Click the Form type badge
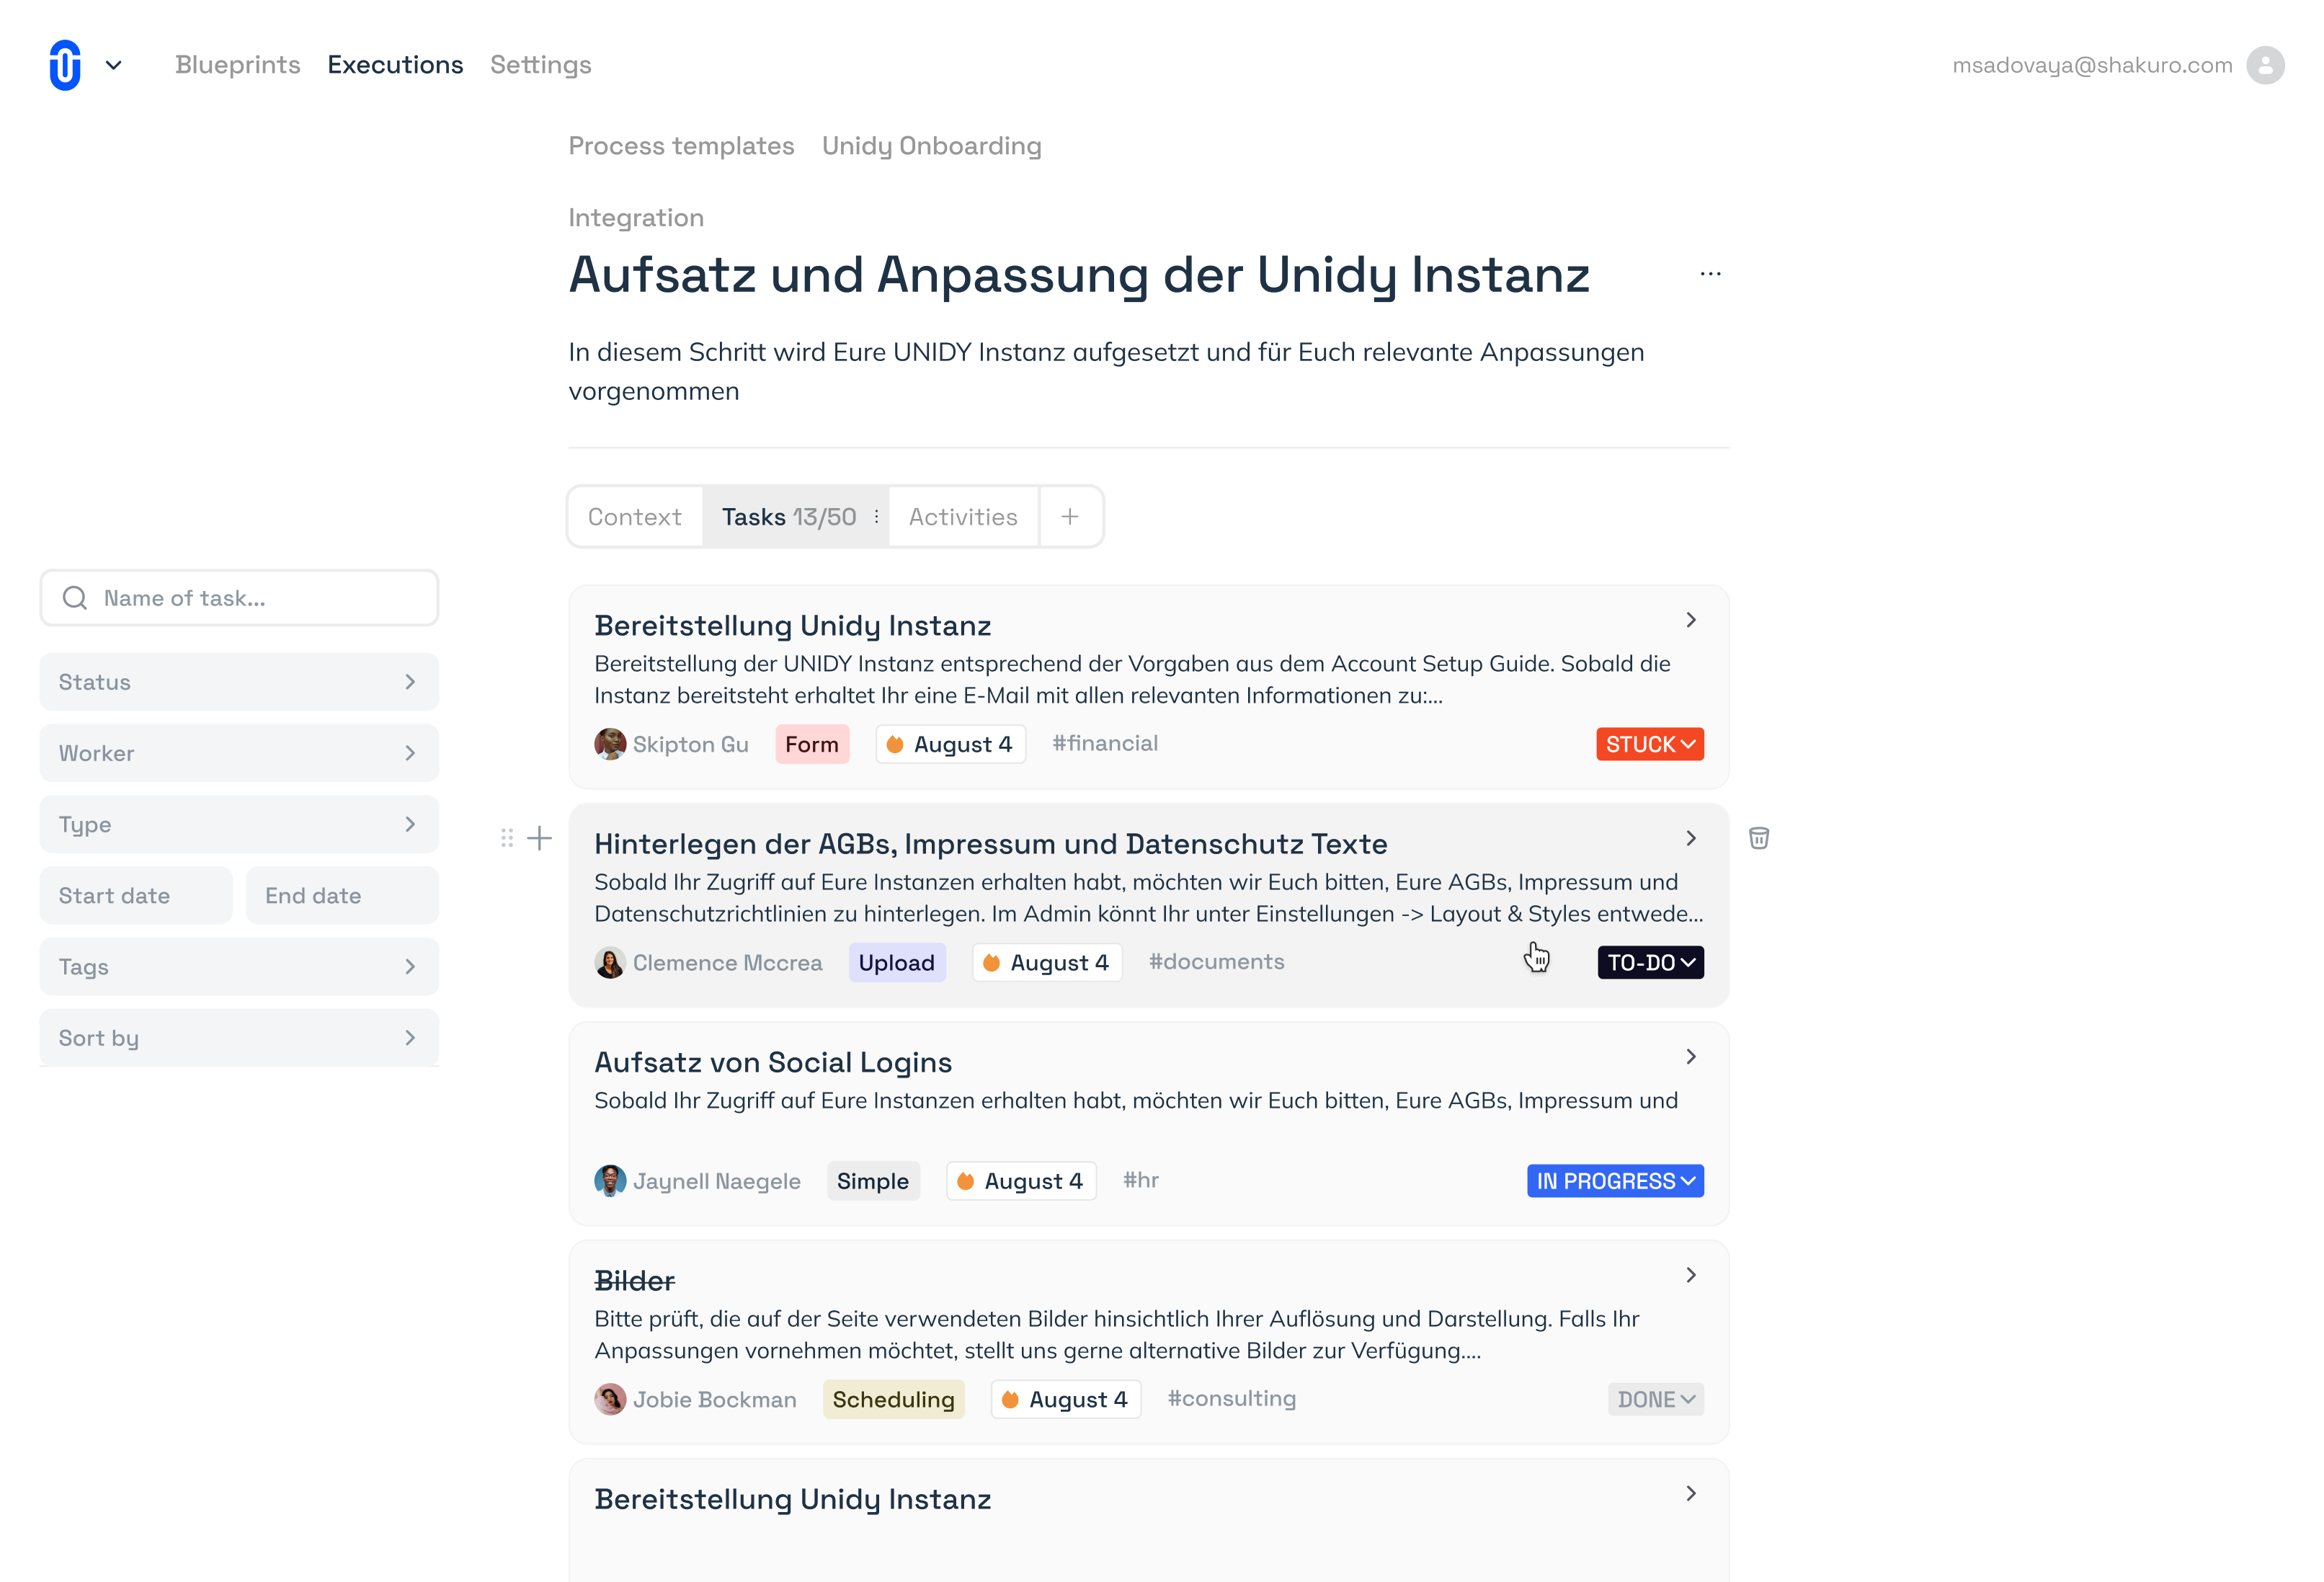Screen dimensions: 2324x1582 tap(812, 744)
